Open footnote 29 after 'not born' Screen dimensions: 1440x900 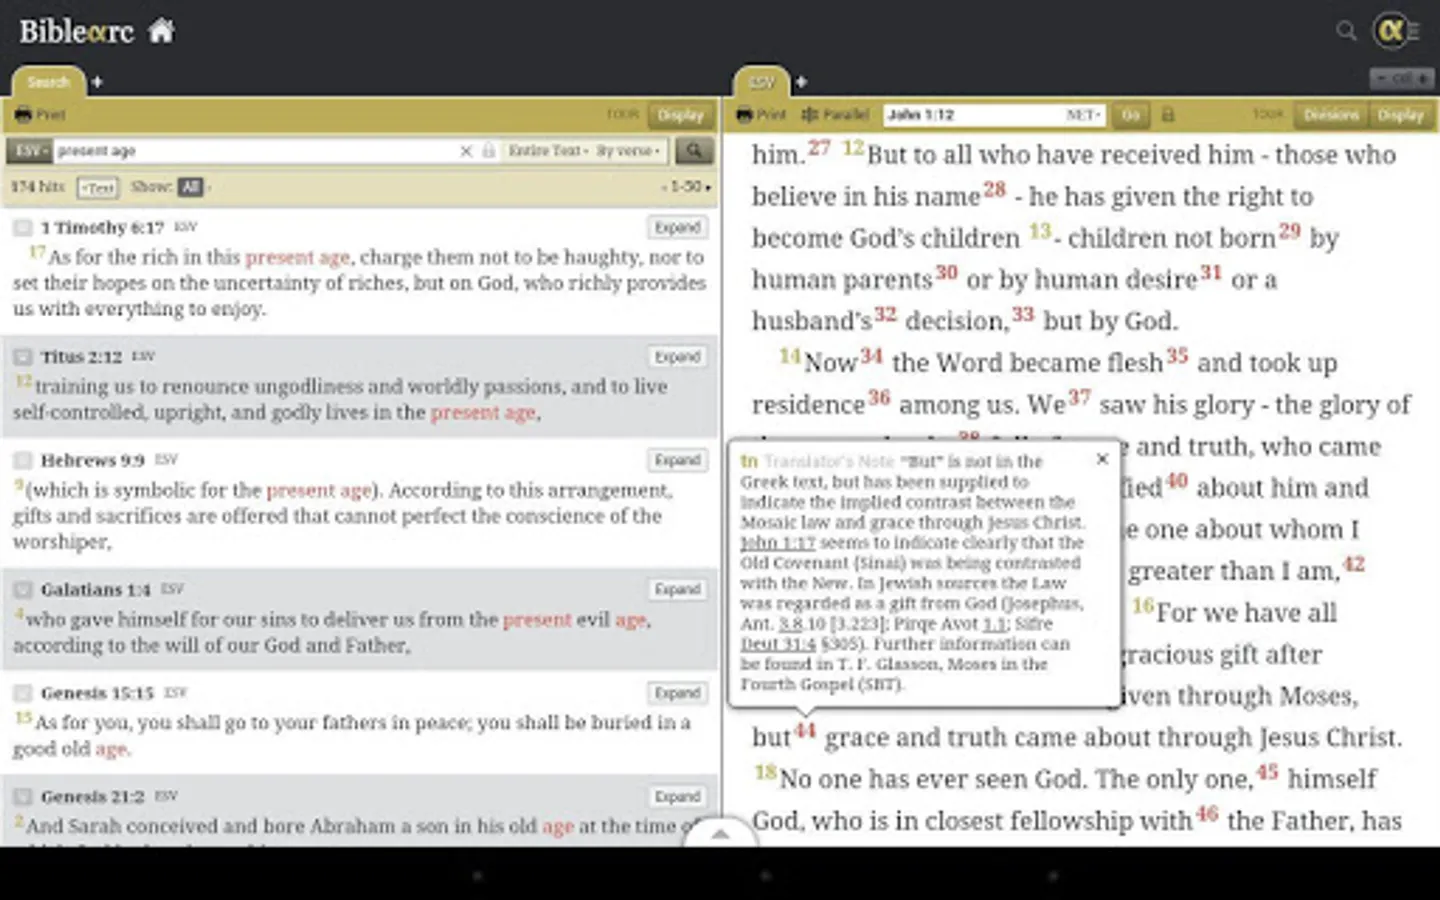pos(1290,231)
